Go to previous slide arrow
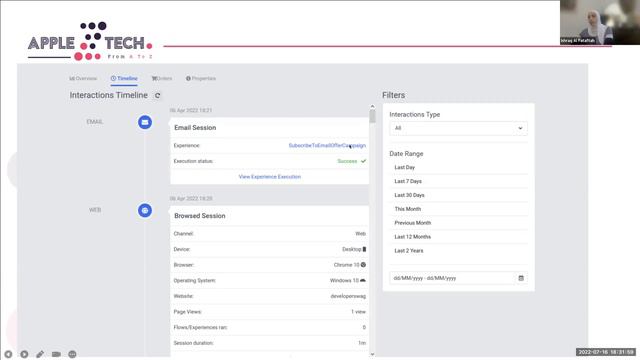This screenshot has width=640, height=360. tap(8, 354)
